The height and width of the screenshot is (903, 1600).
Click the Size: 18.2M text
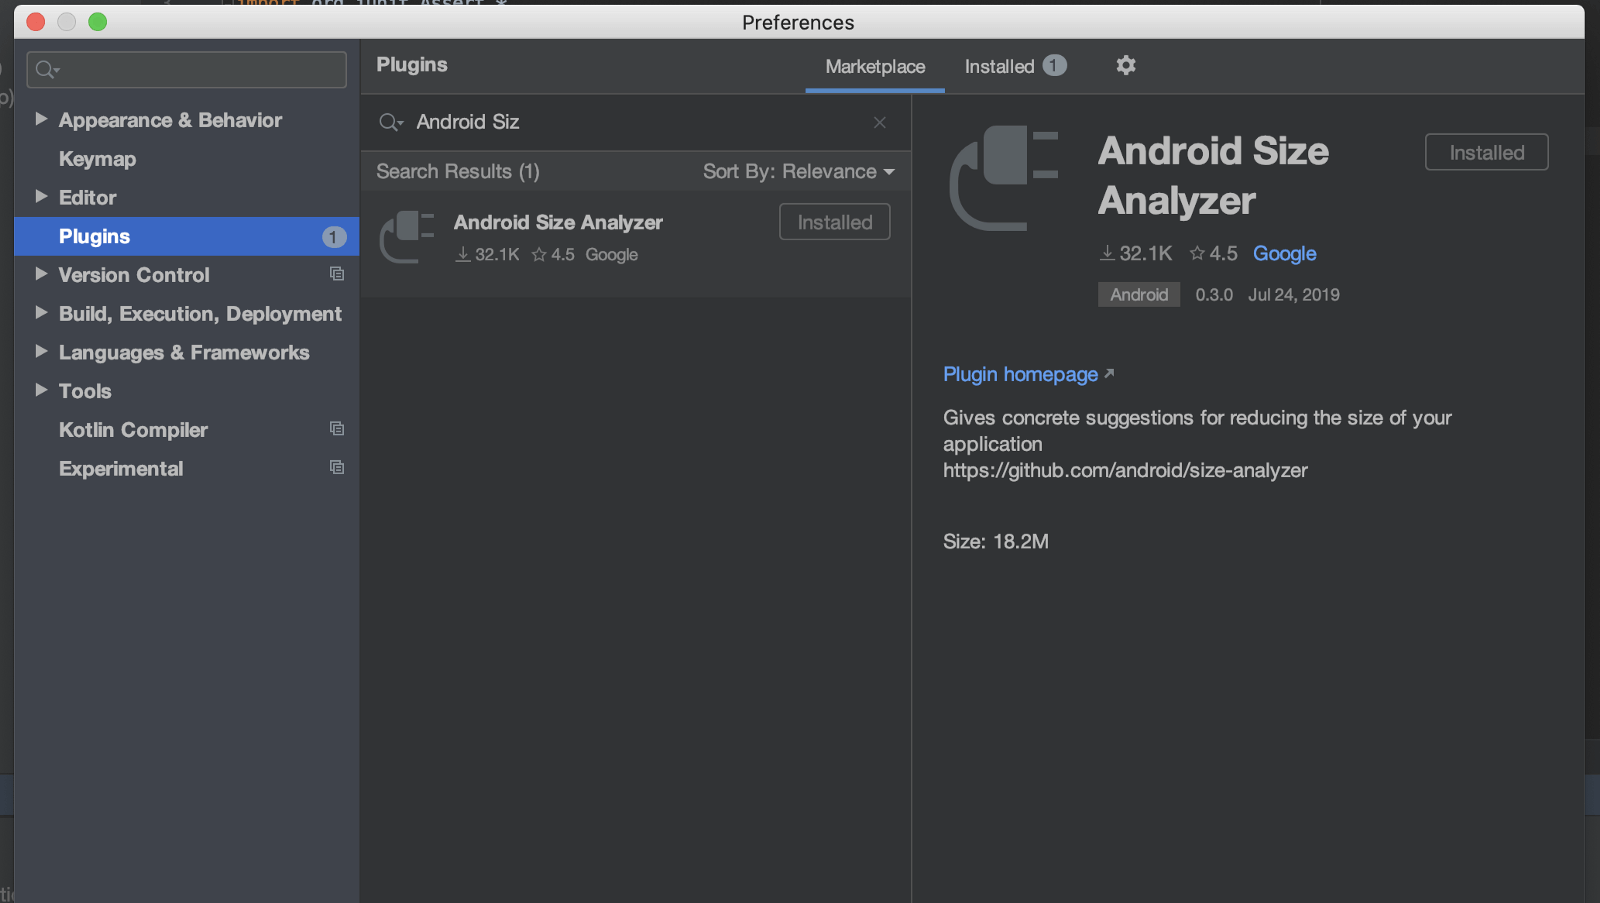996,541
